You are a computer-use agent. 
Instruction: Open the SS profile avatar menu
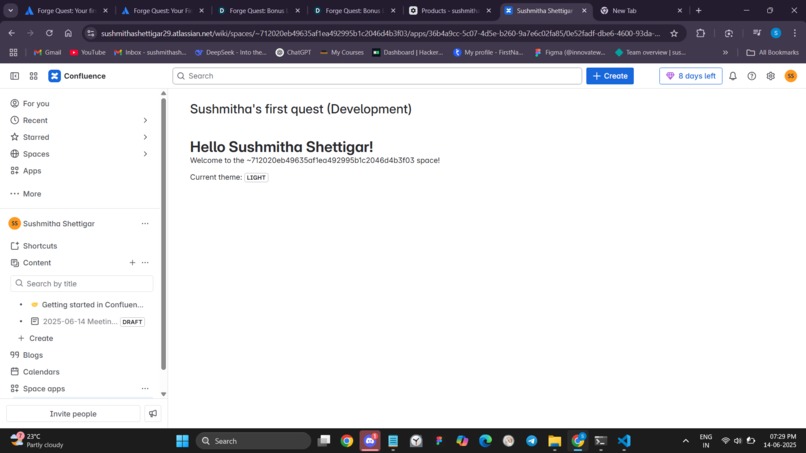pyautogui.click(x=791, y=76)
